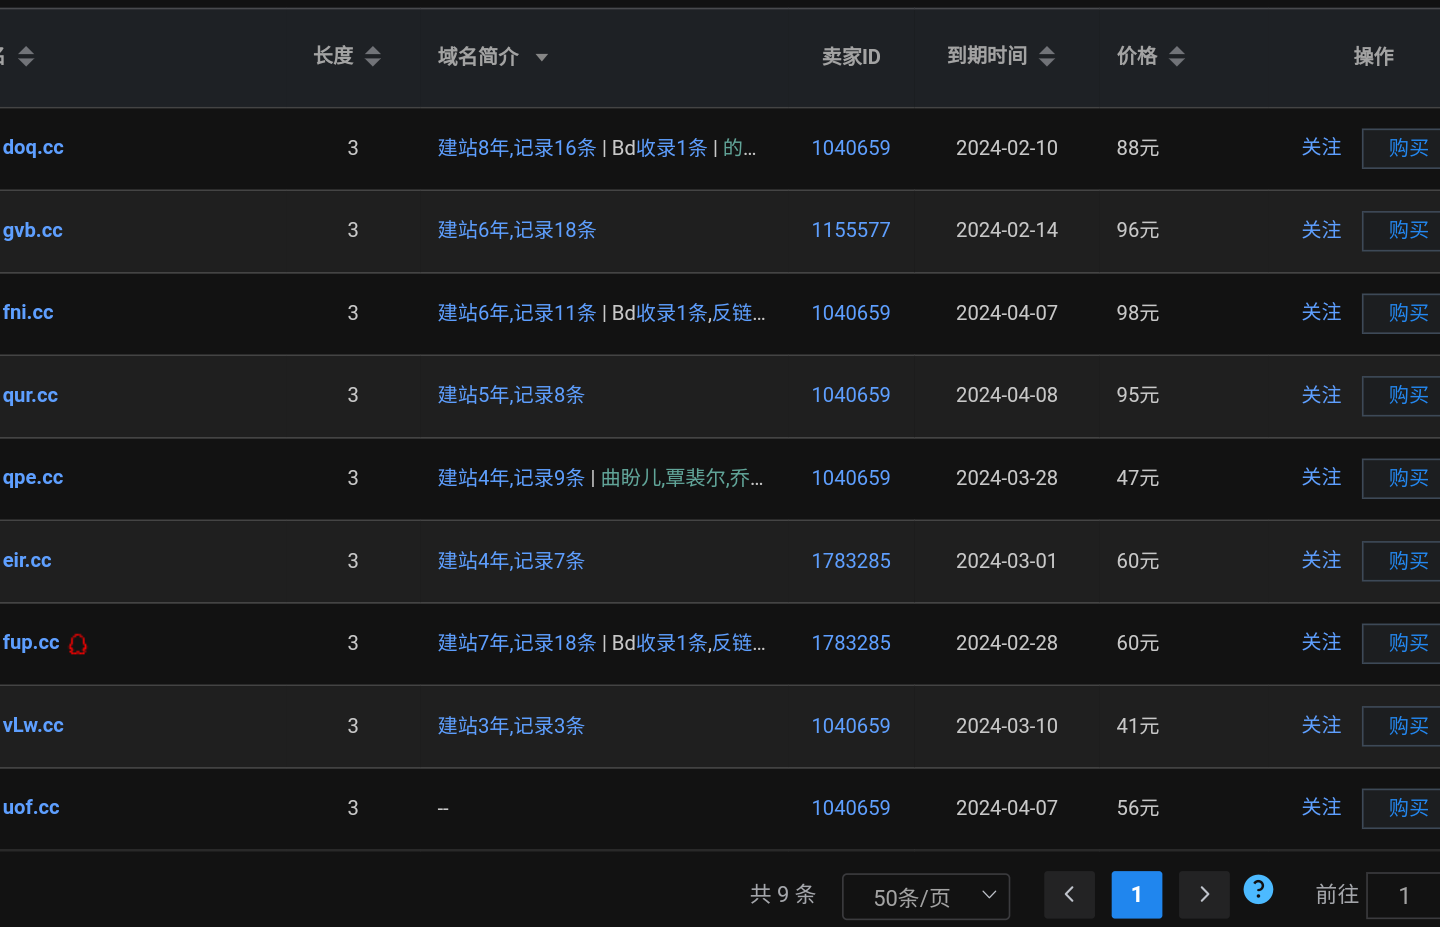Screen dimensions: 1440x927
Task: Follow qpe.cc via 关注
Action: (x=1321, y=477)
